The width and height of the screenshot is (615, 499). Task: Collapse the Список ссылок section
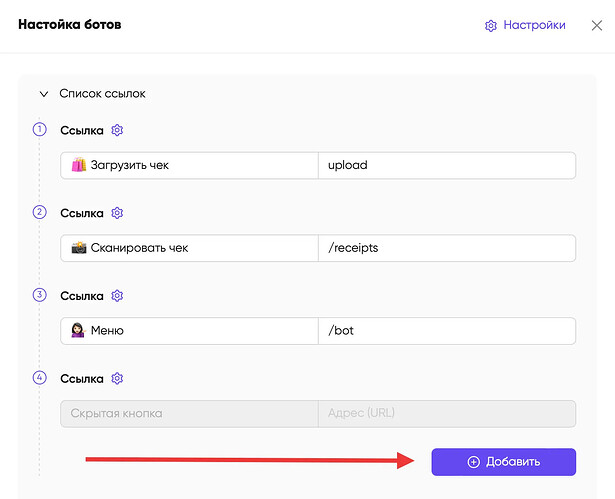pyautogui.click(x=44, y=94)
